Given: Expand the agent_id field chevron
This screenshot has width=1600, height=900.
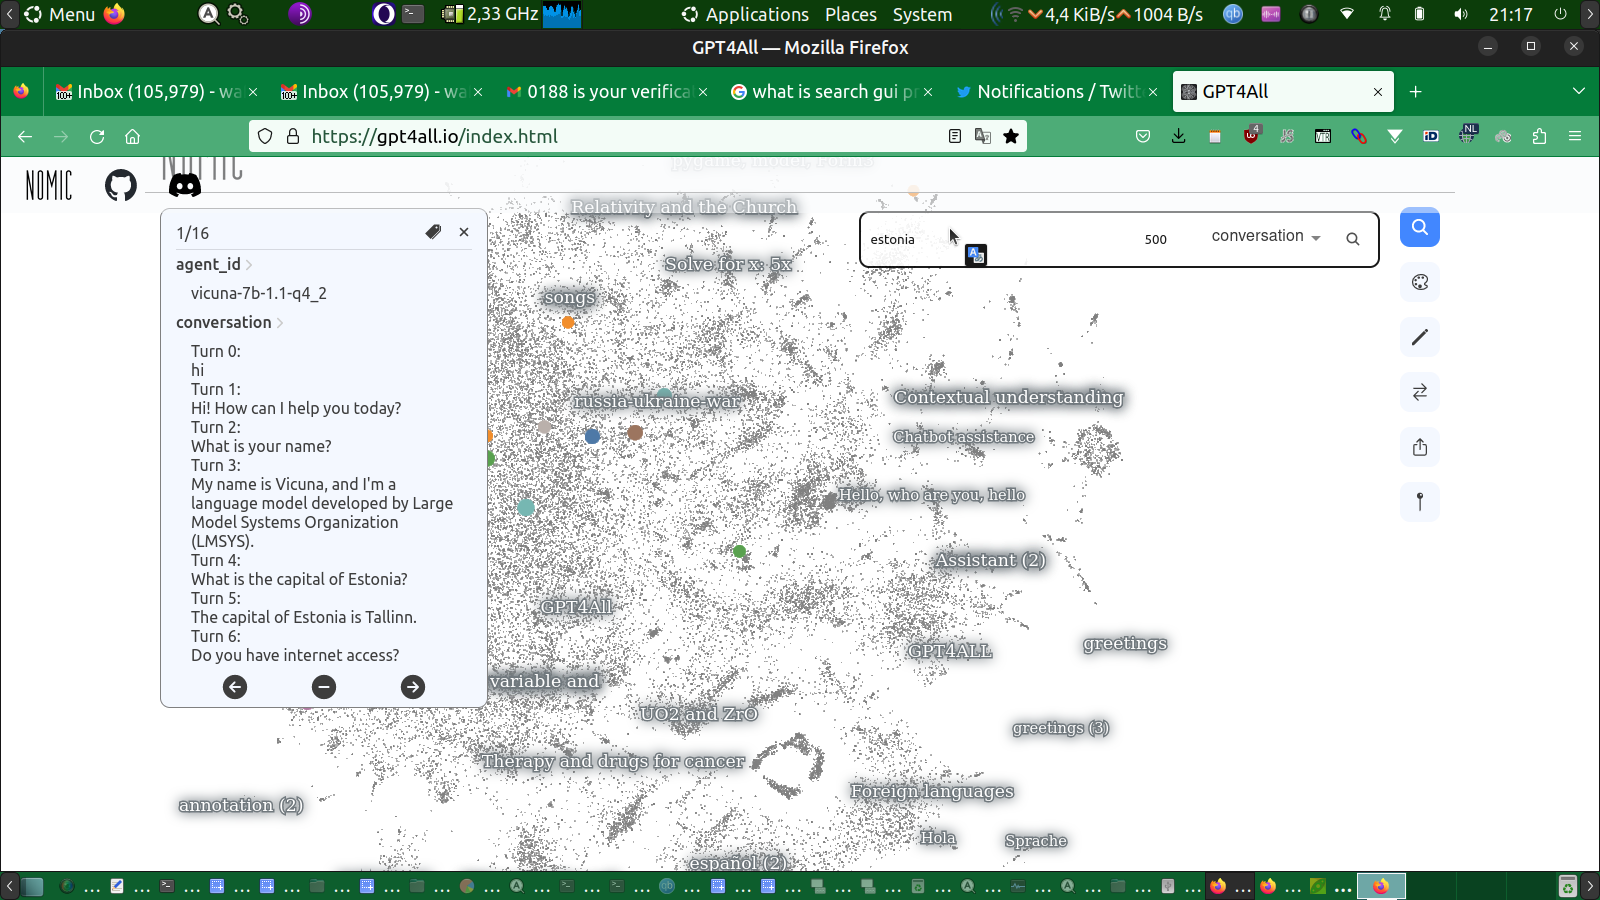Looking at the screenshot, I should coord(249,265).
